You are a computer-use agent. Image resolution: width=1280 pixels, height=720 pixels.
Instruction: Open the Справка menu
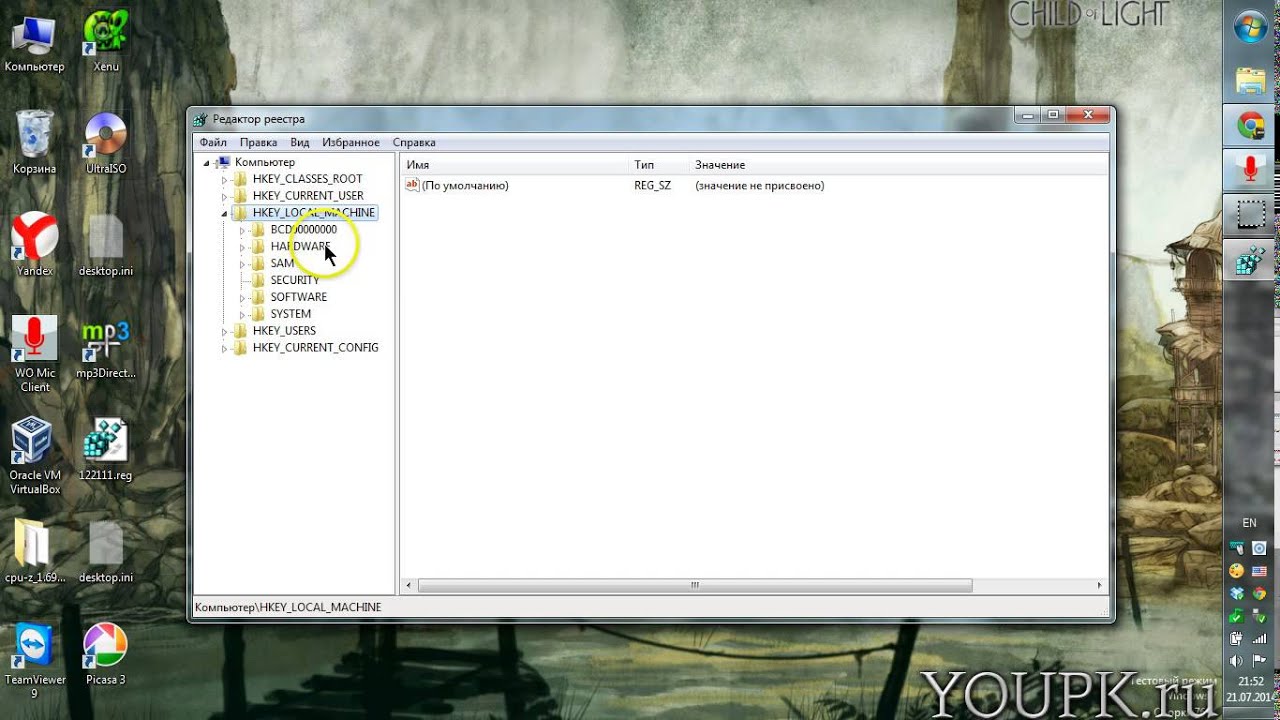(414, 142)
